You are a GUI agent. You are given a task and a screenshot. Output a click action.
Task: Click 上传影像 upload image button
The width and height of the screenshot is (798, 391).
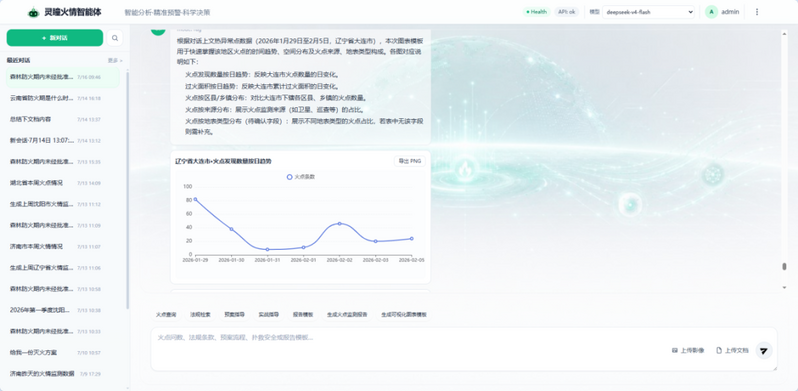coord(688,350)
